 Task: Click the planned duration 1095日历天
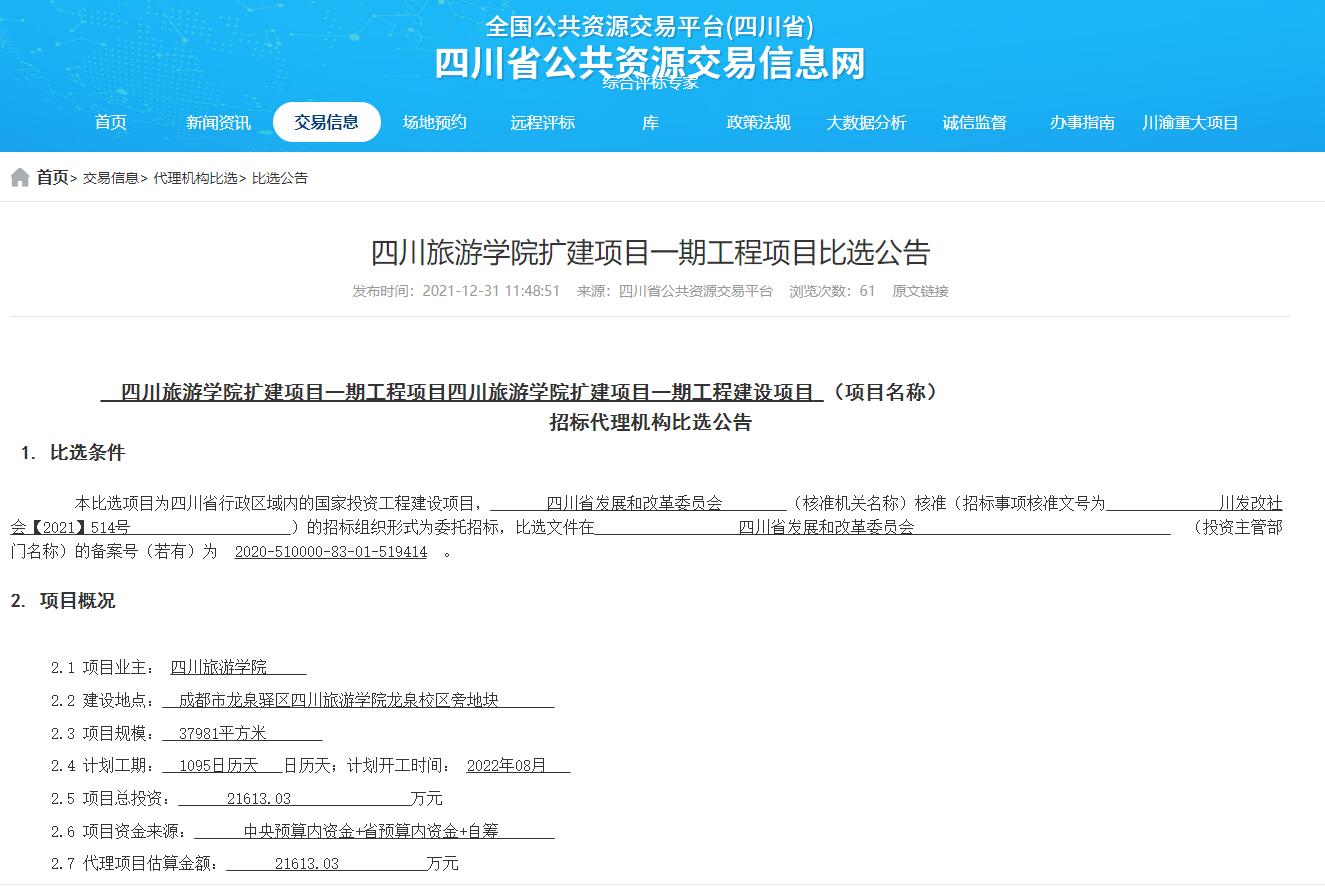click(x=219, y=766)
